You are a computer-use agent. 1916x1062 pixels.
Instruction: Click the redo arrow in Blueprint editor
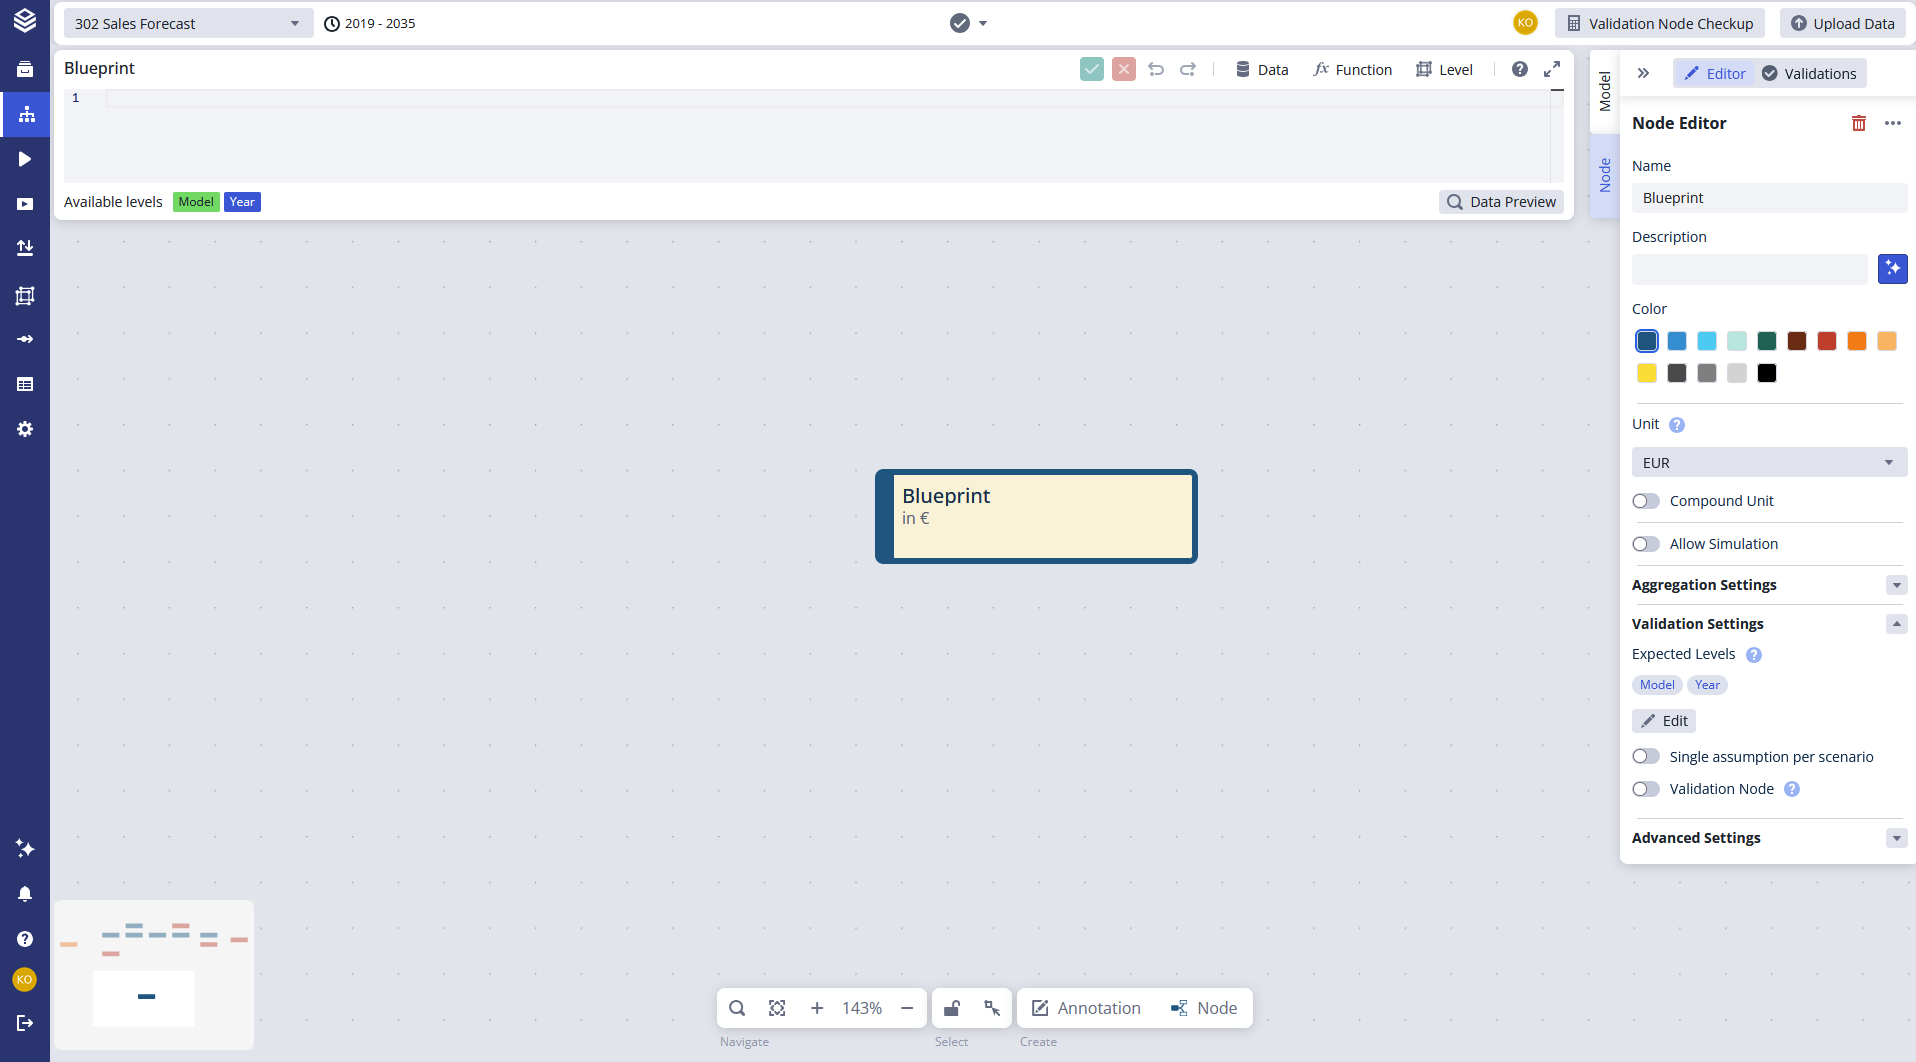point(1188,69)
